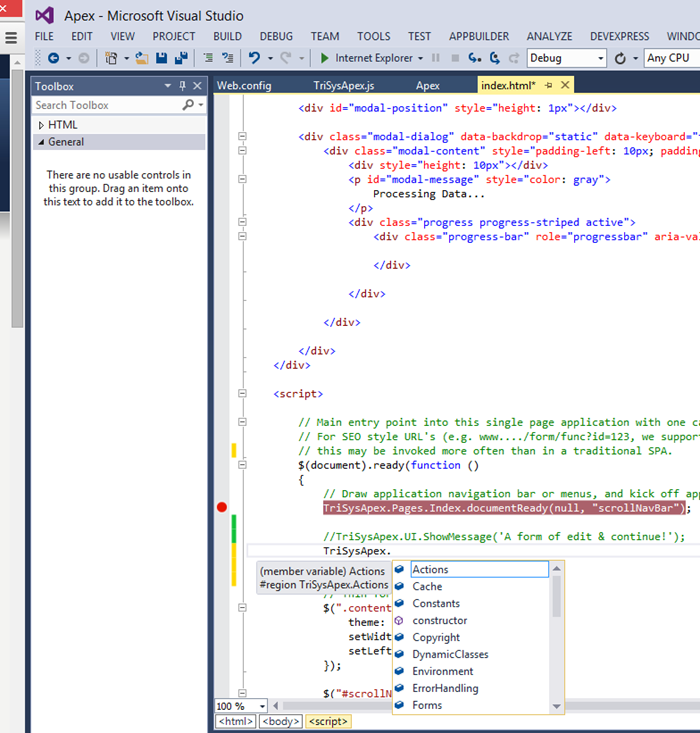Click the Step Out debug icon

pyautogui.click(x=514, y=58)
